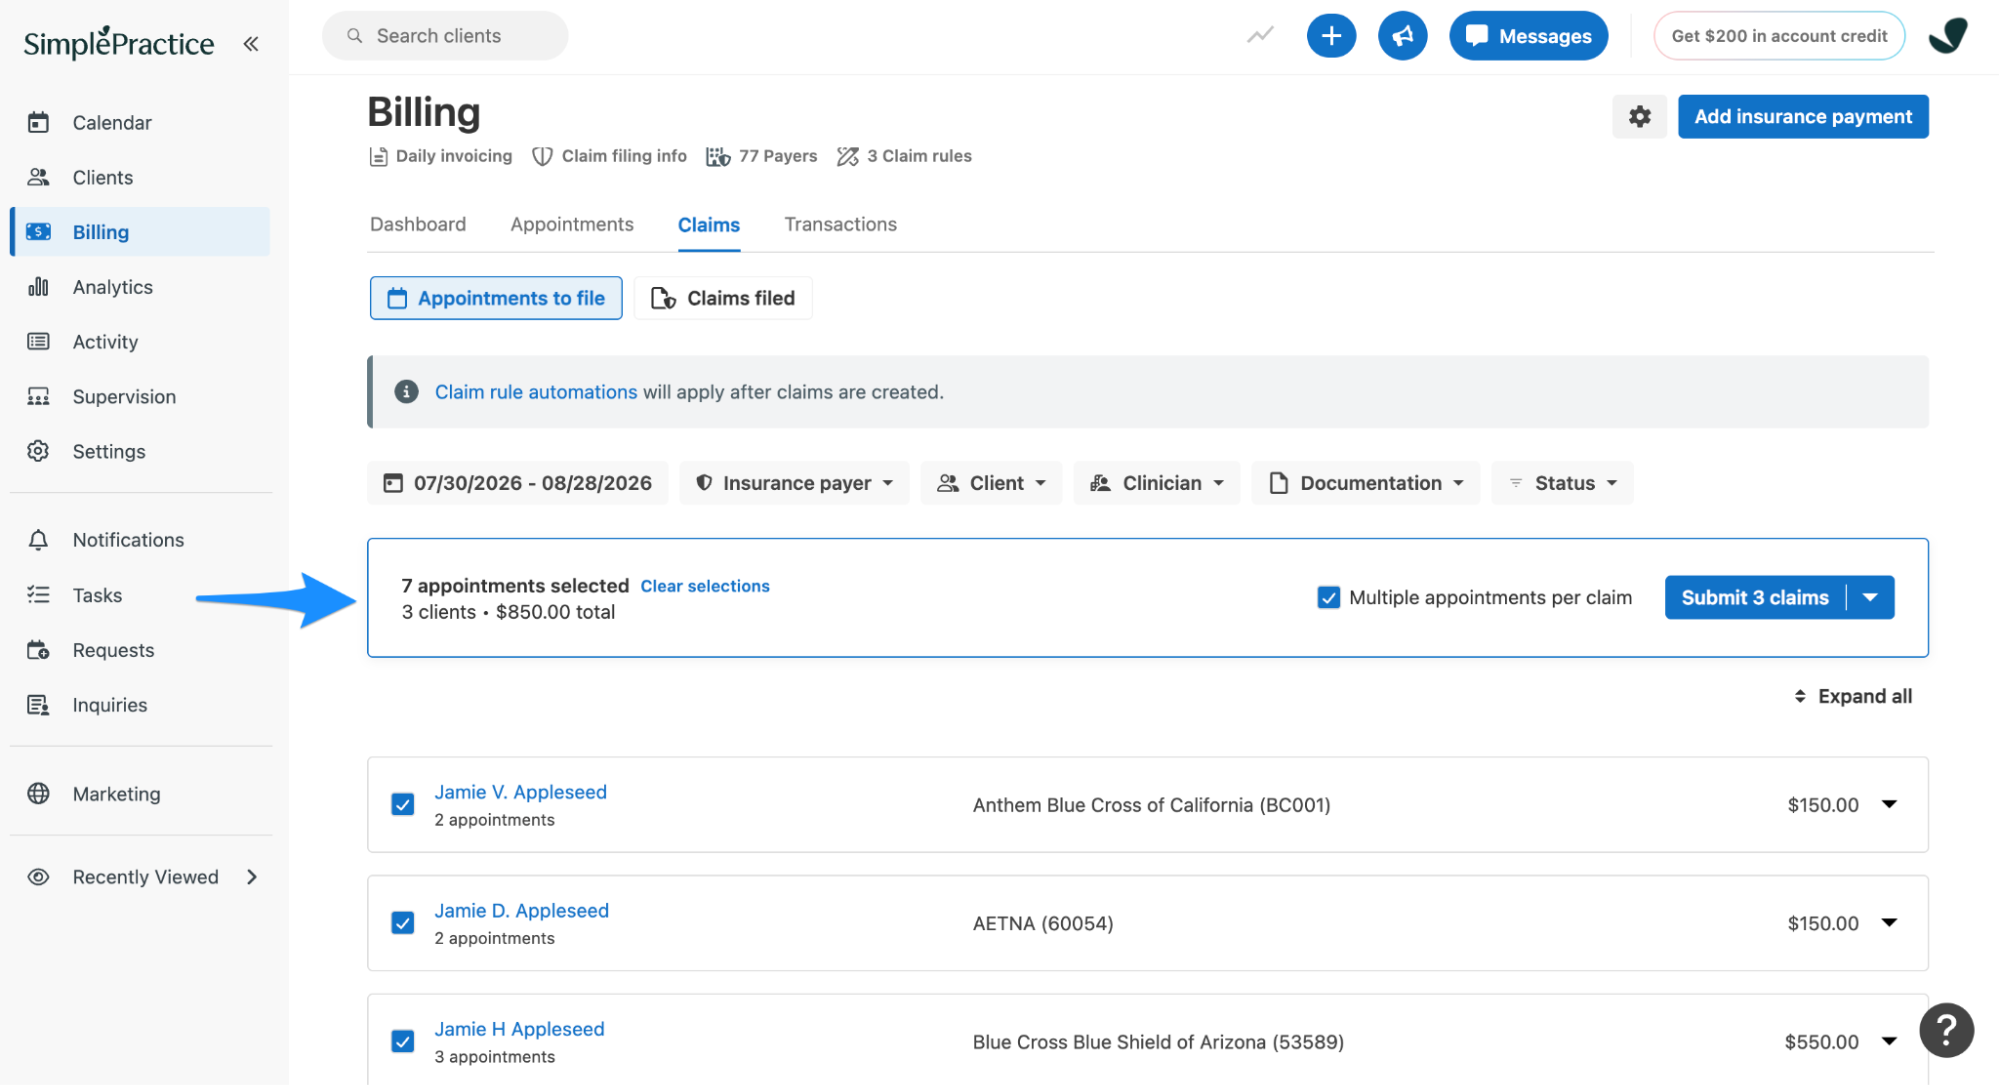Image resolution: width=1999 pixels, height=1086 pixels.
Task: Click the Clear selections link
Action: pos(705,587)
